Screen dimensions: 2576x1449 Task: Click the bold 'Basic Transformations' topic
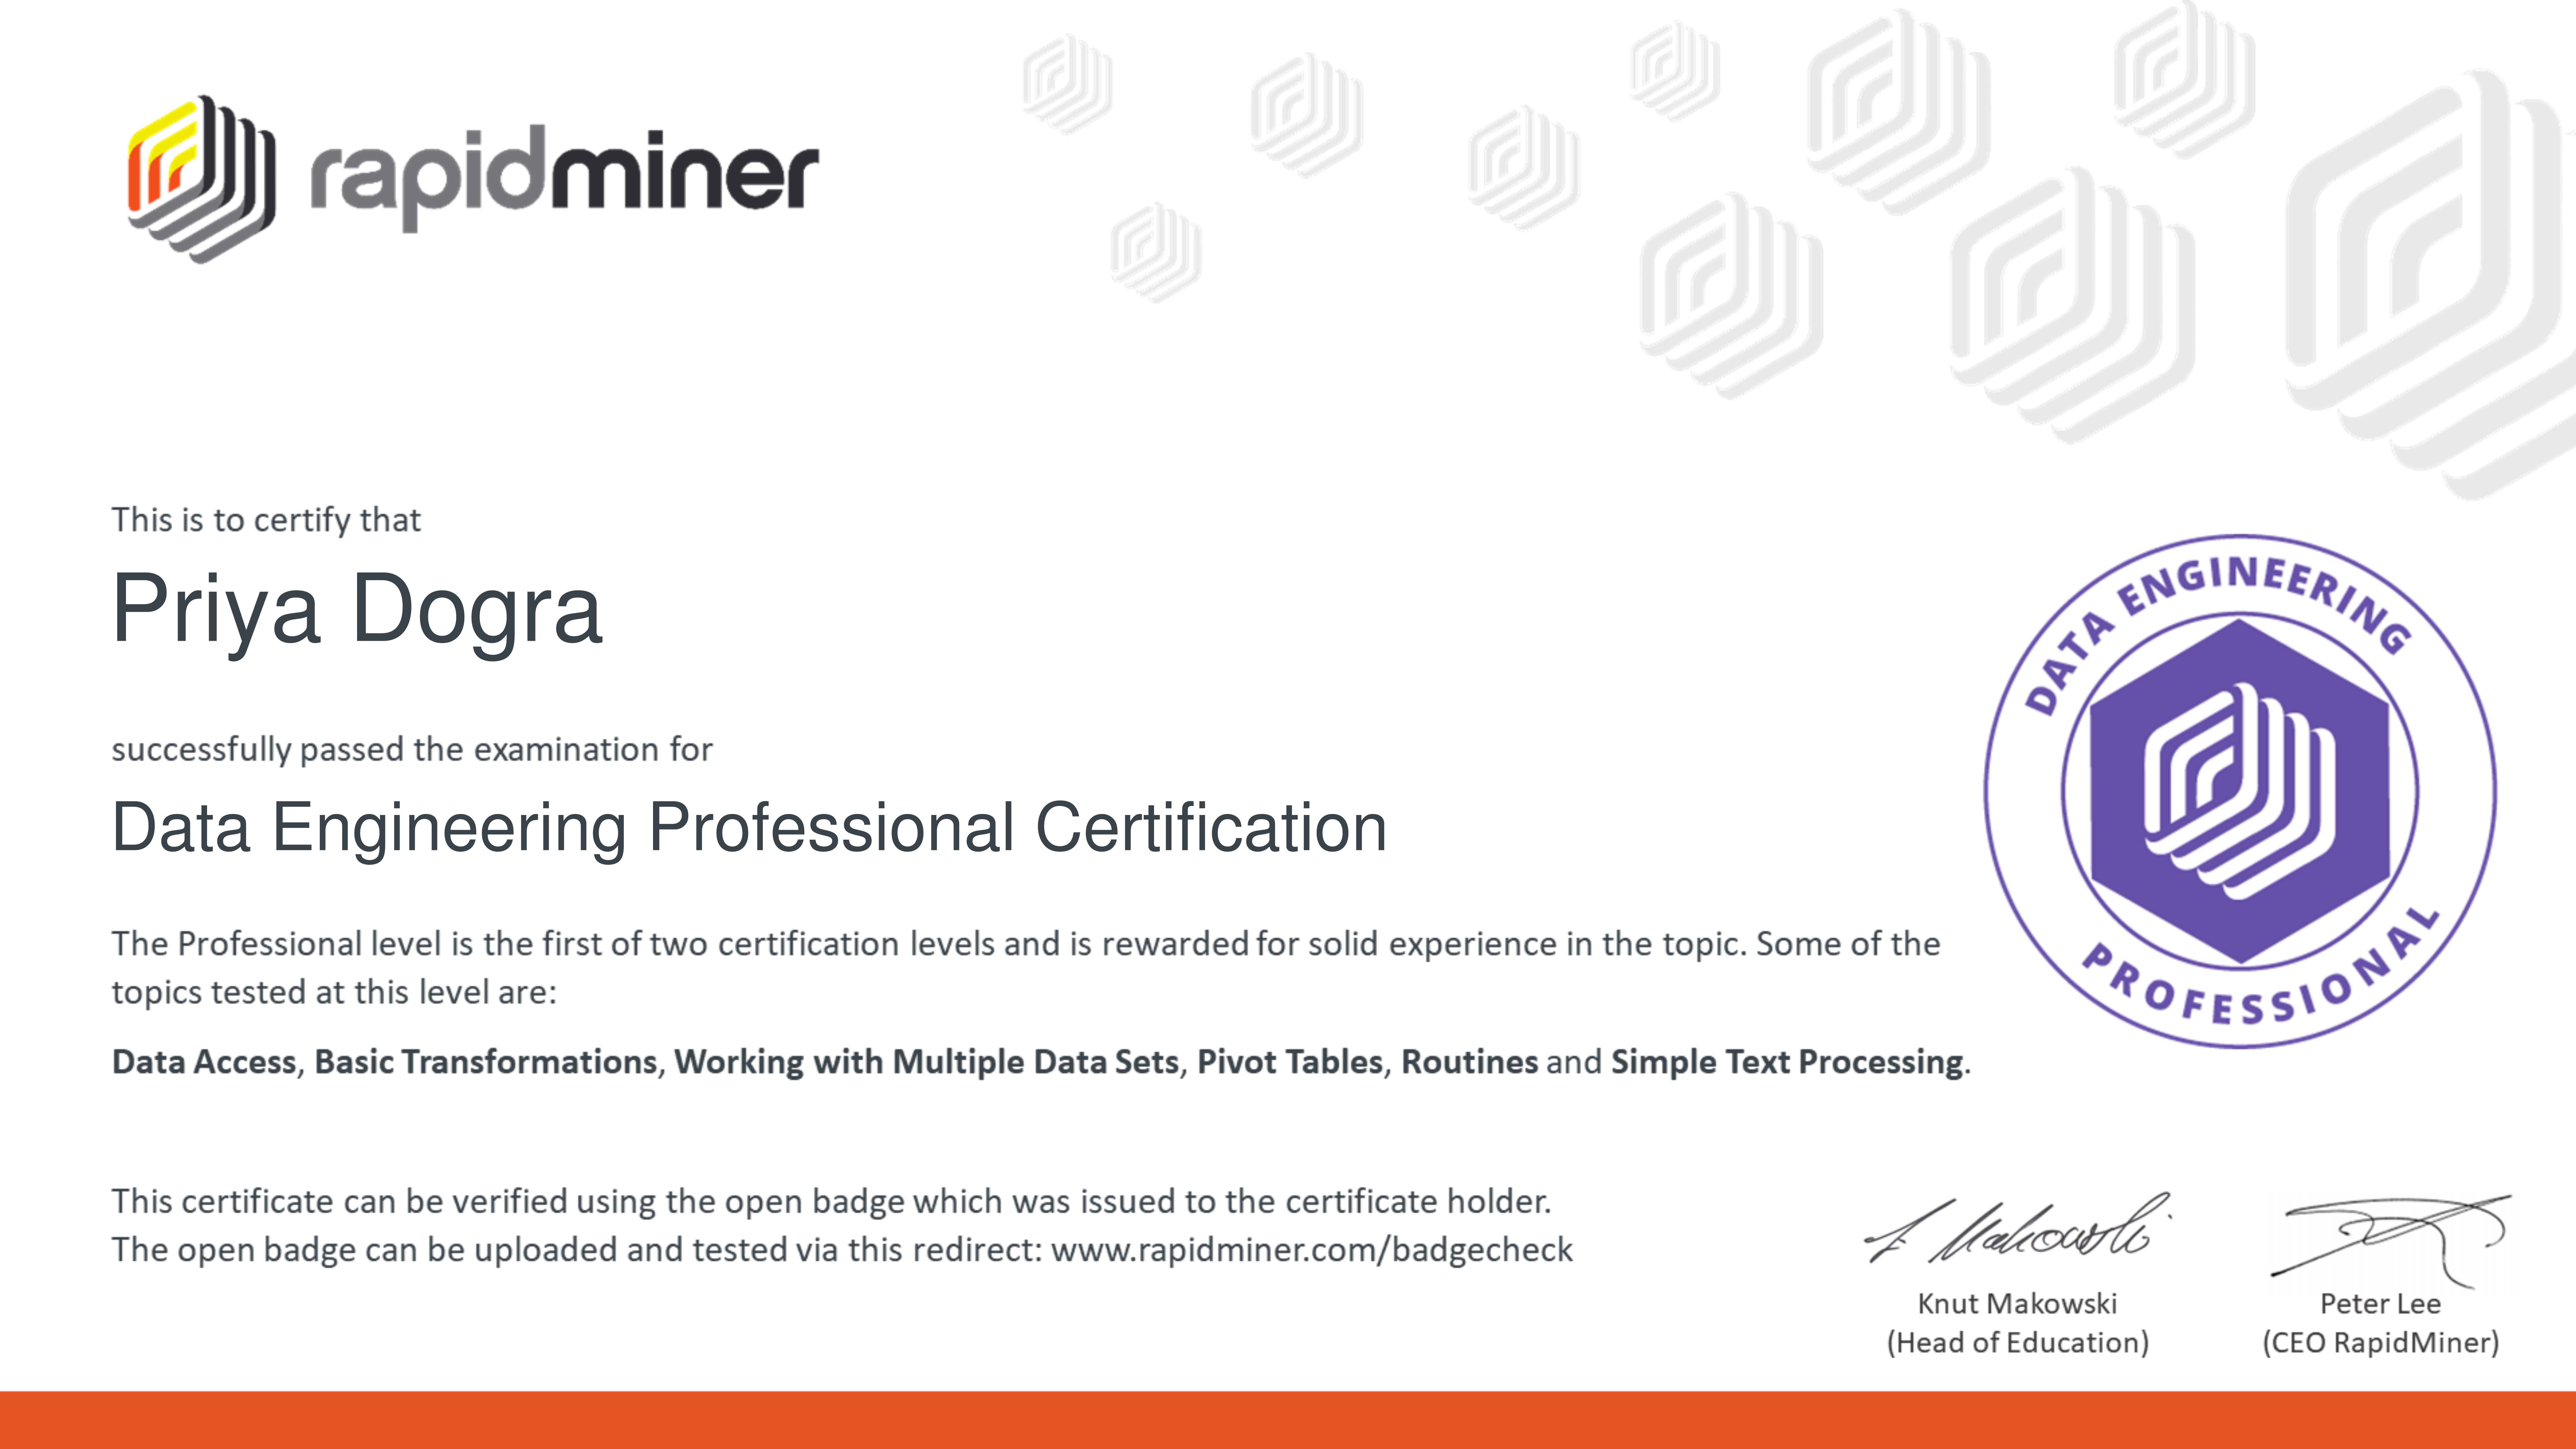(486, 1062)
